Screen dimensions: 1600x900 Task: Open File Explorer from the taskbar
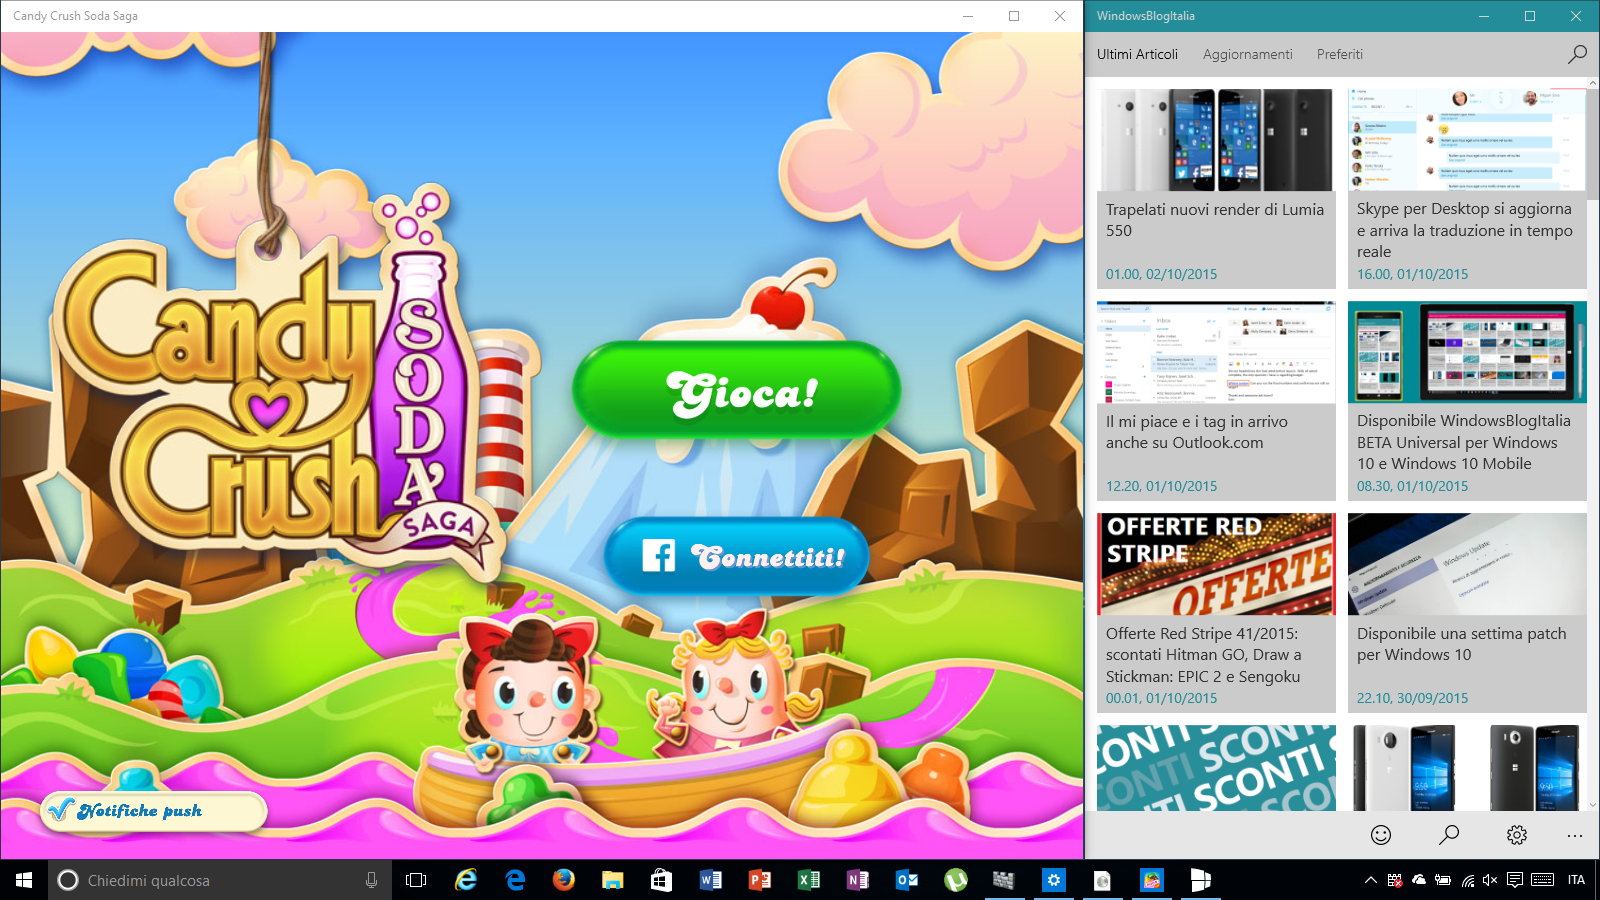613,880
